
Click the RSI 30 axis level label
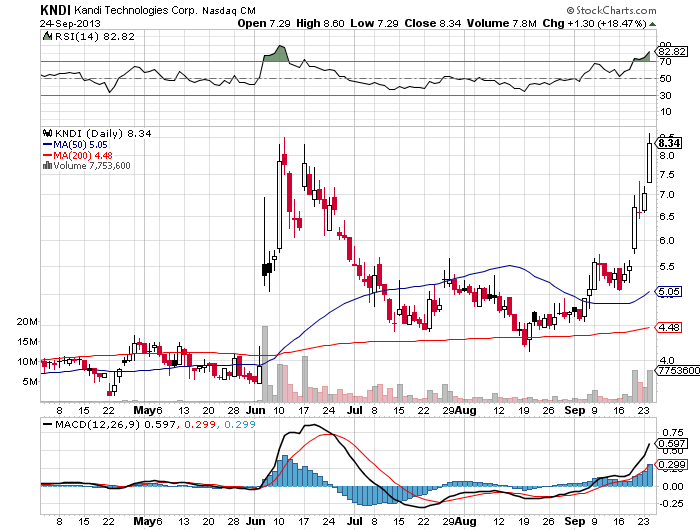click(666, 95)
